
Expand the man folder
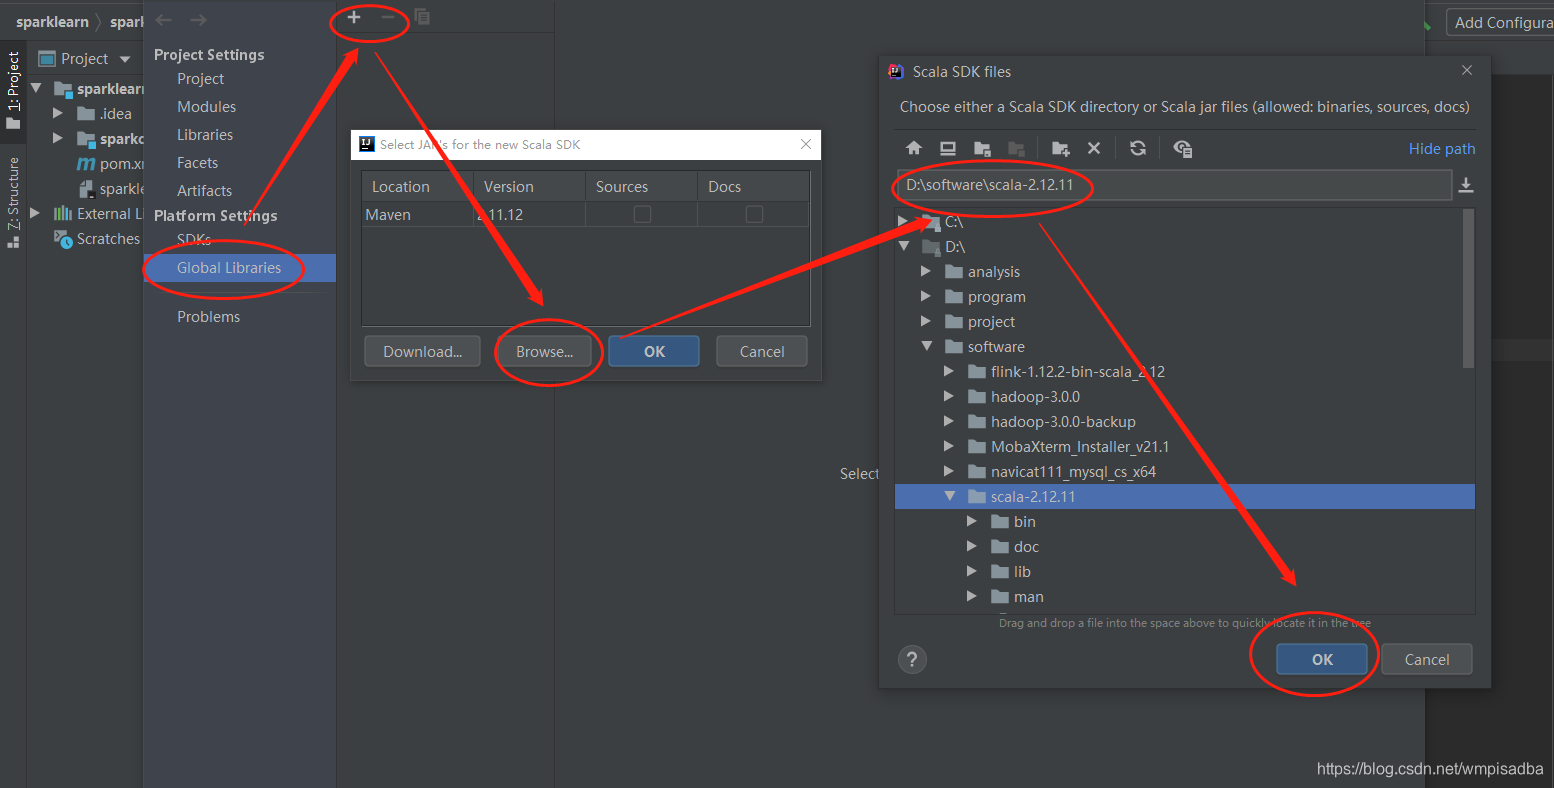972,596
